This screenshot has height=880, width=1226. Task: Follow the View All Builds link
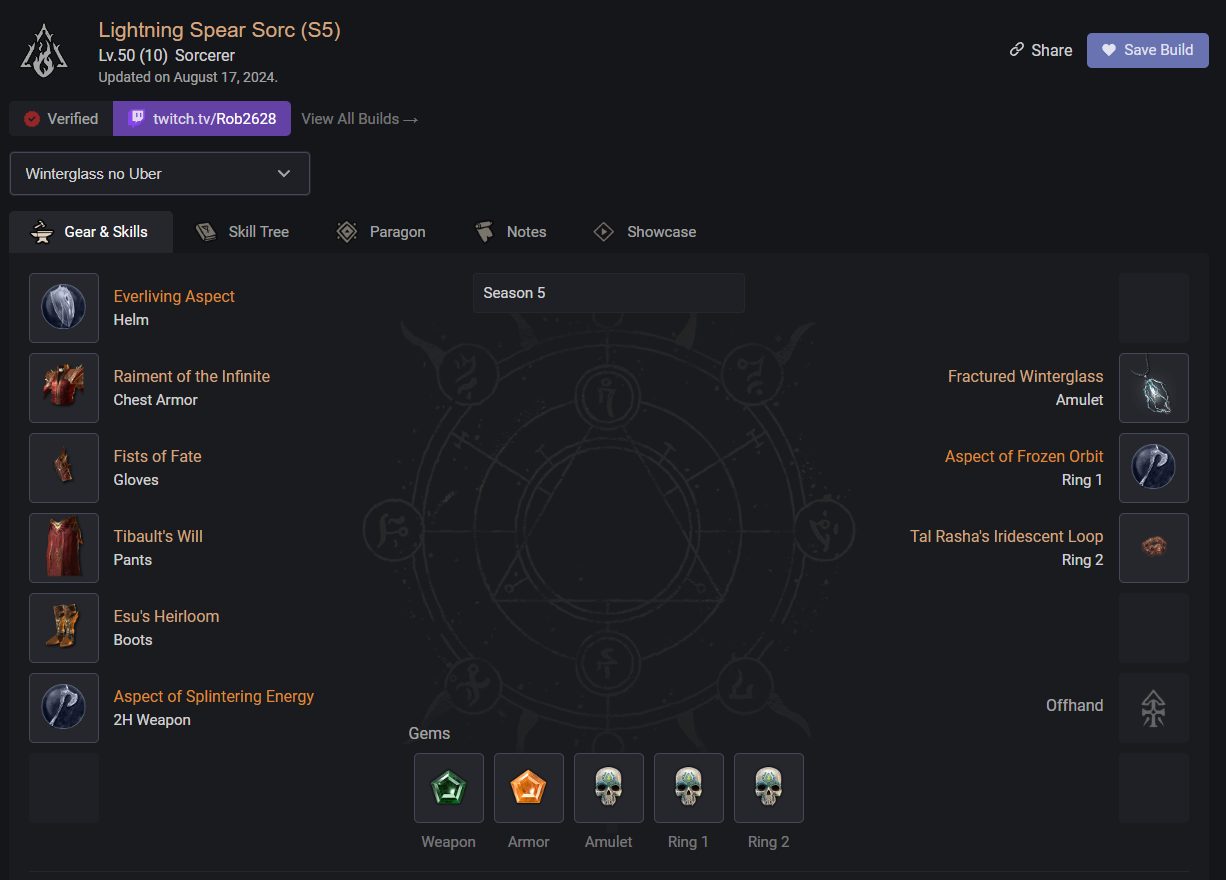click(360, 119)
